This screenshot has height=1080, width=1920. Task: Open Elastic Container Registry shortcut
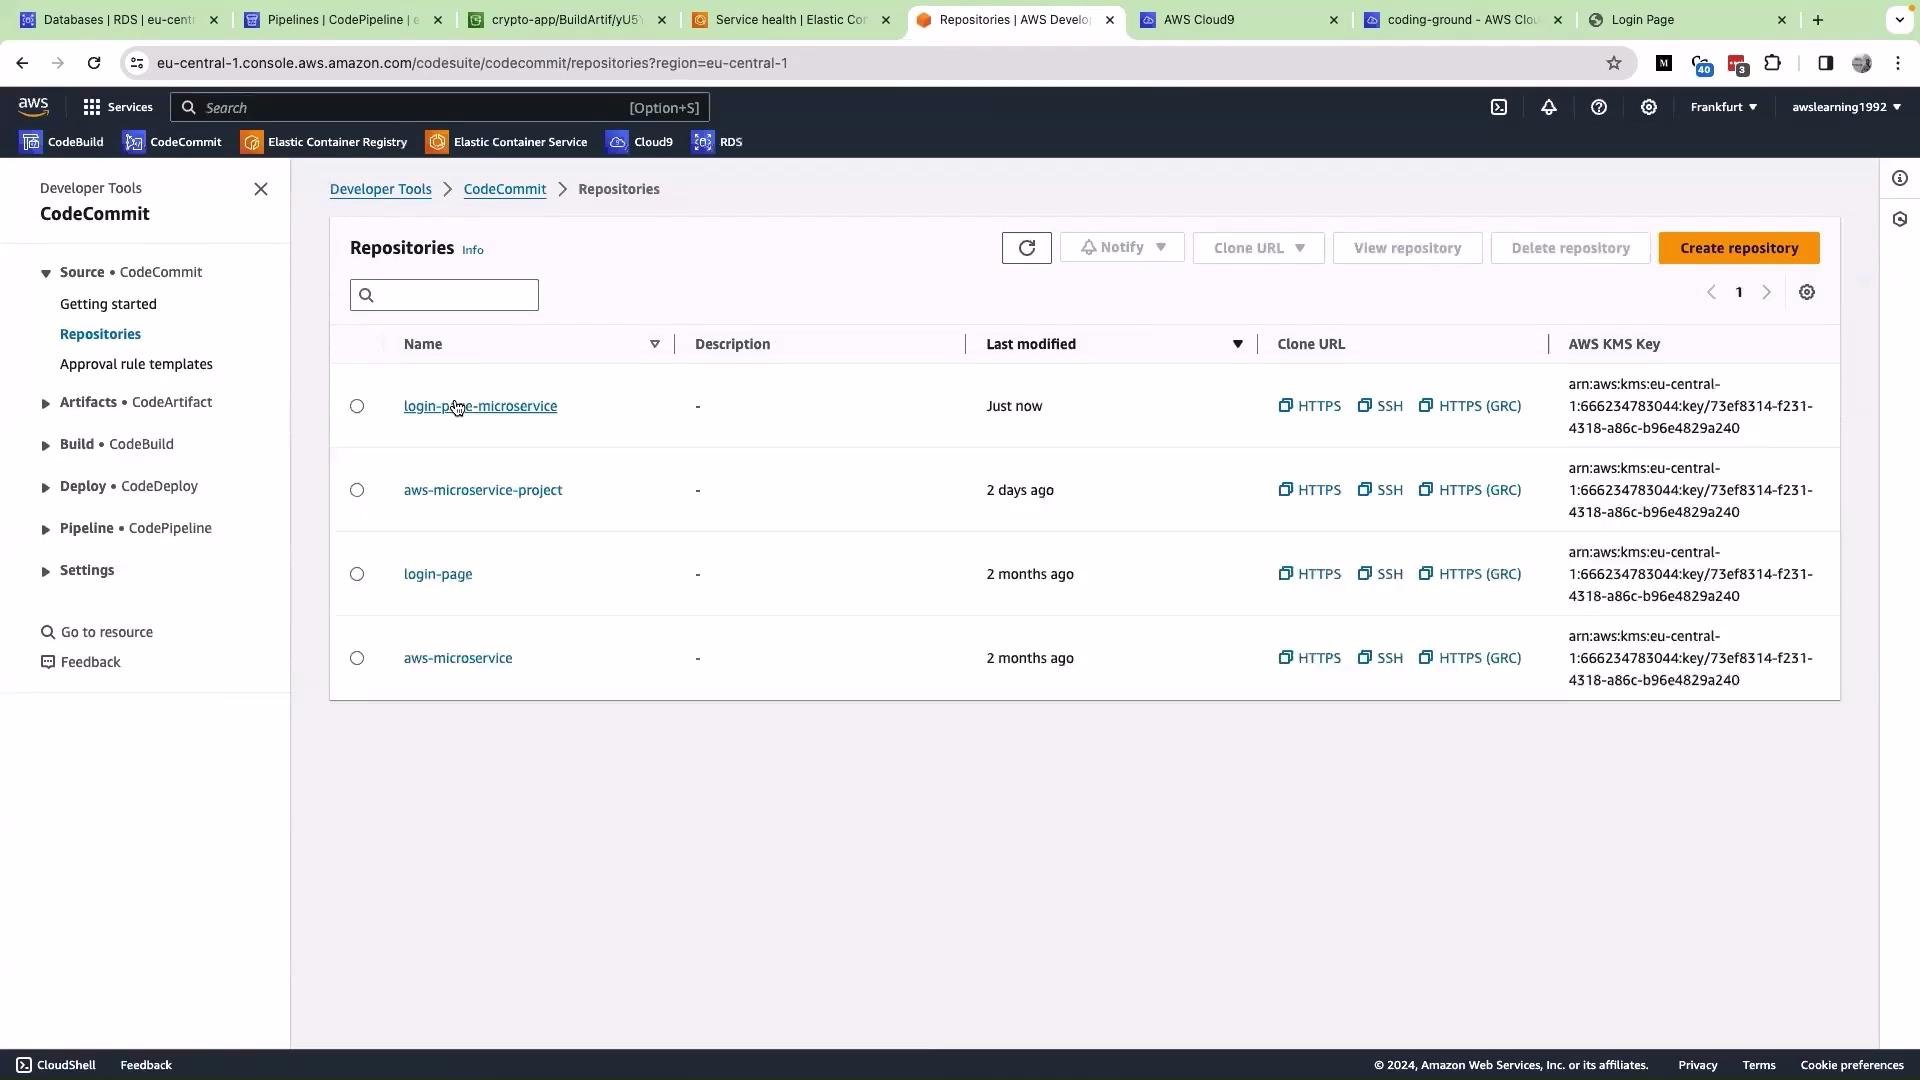[324, 142]
